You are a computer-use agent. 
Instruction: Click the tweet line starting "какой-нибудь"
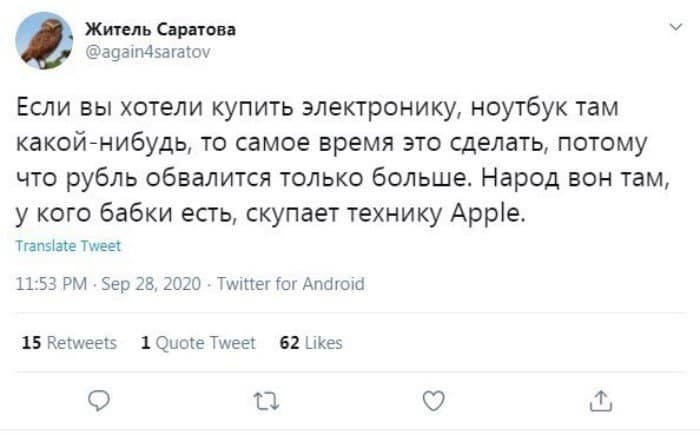[331, 143]
